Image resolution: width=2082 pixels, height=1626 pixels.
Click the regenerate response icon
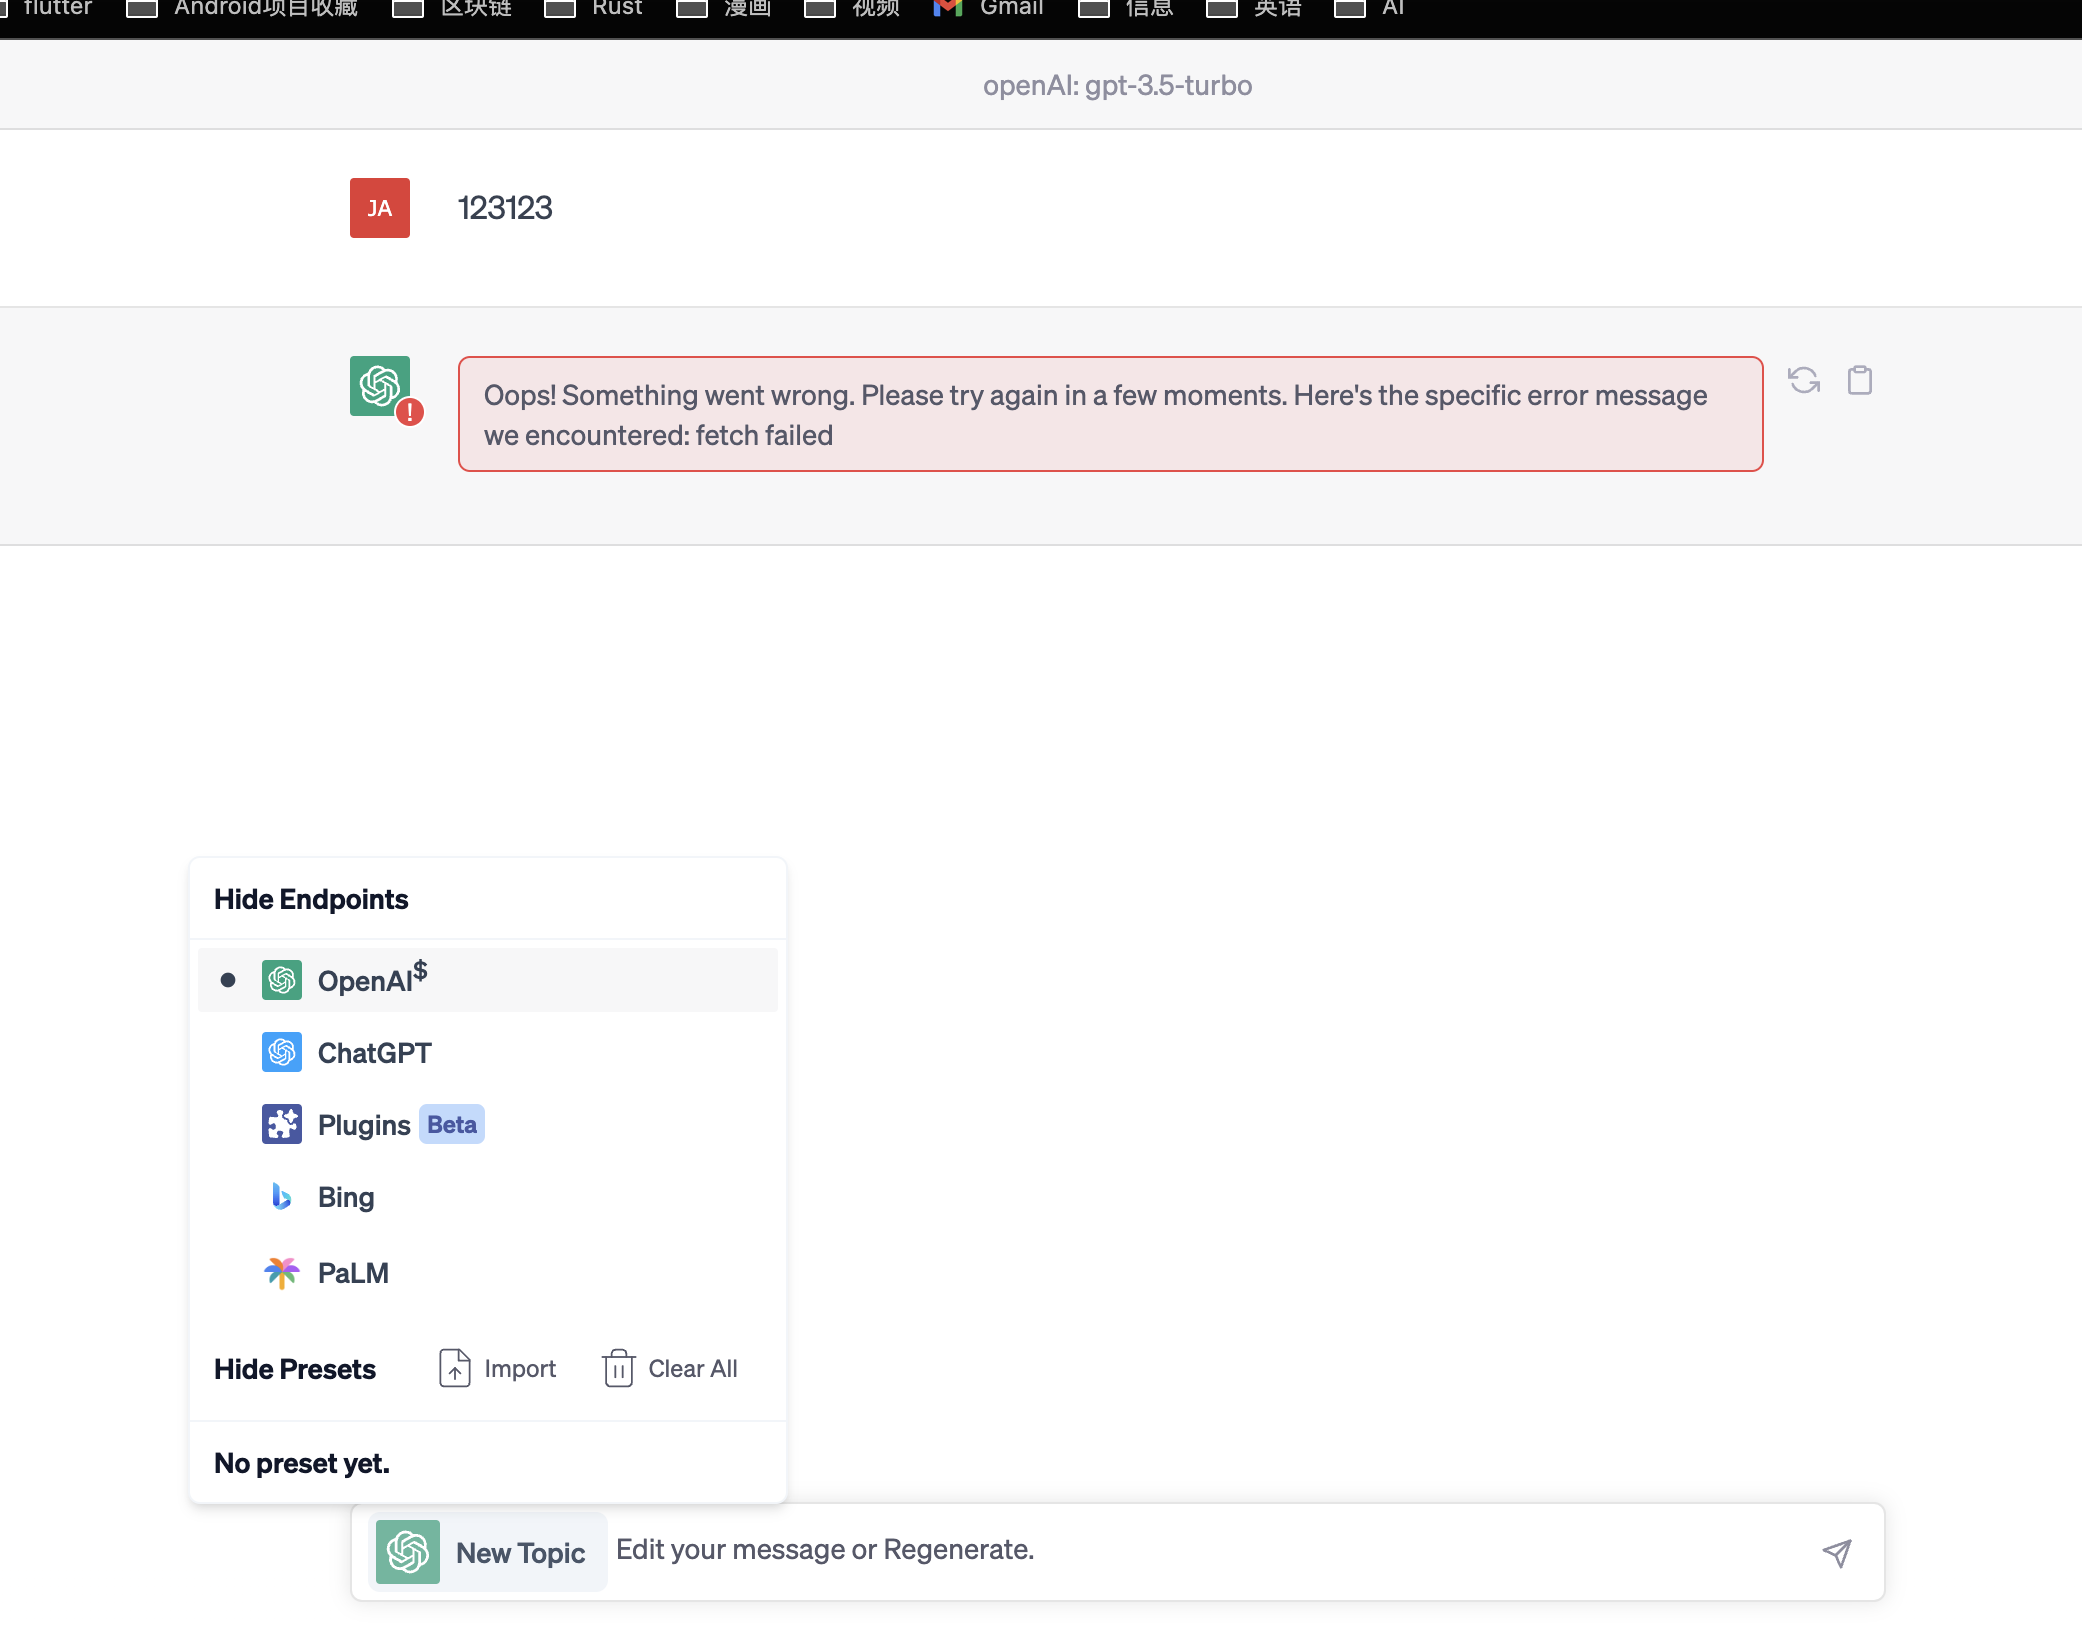point(1804,380)
